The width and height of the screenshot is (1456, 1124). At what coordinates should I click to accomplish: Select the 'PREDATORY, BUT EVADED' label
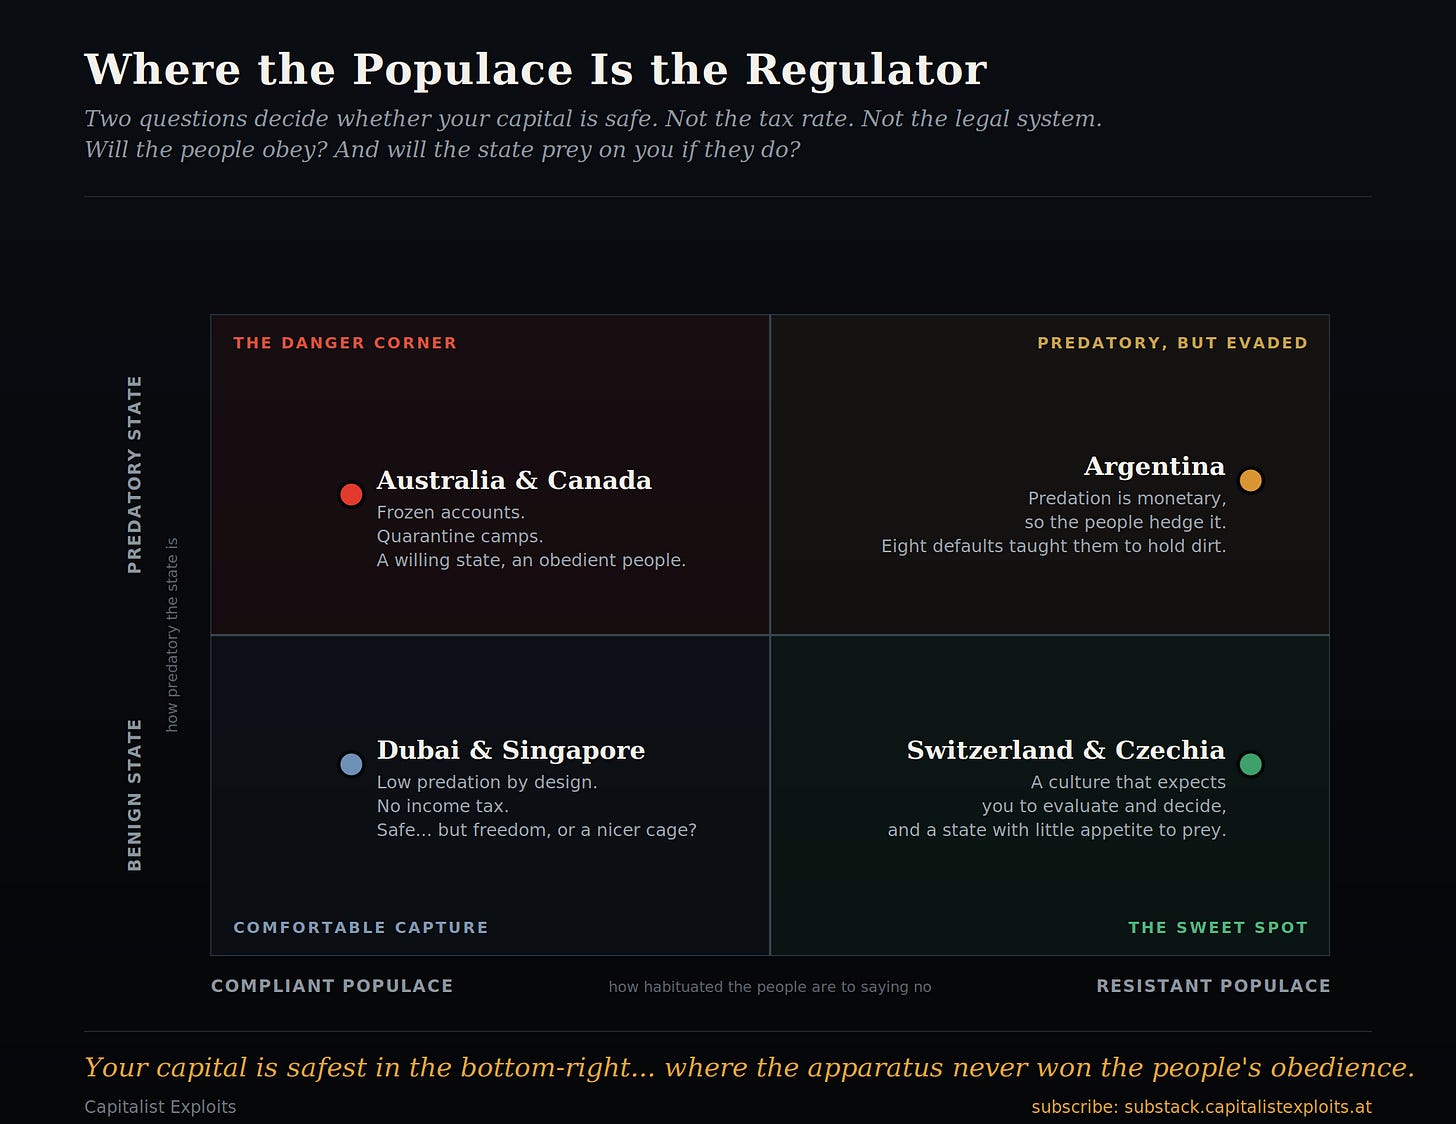point(1172,343)
